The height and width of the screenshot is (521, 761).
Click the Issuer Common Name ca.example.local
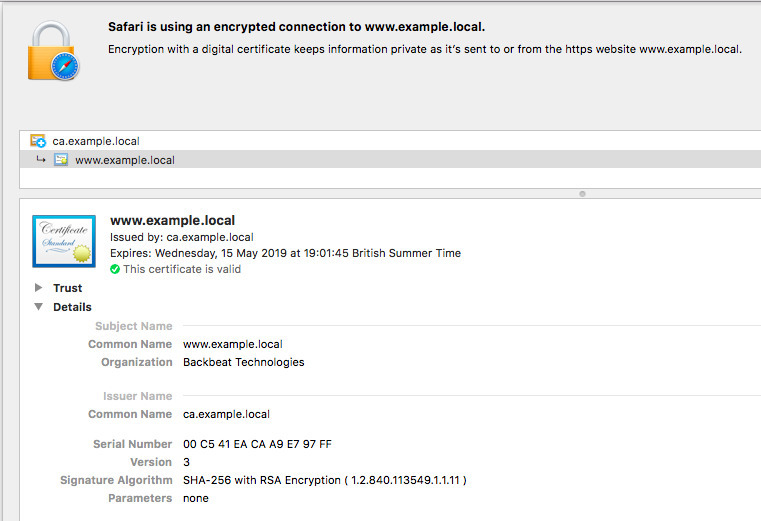[x=226, y=414]
